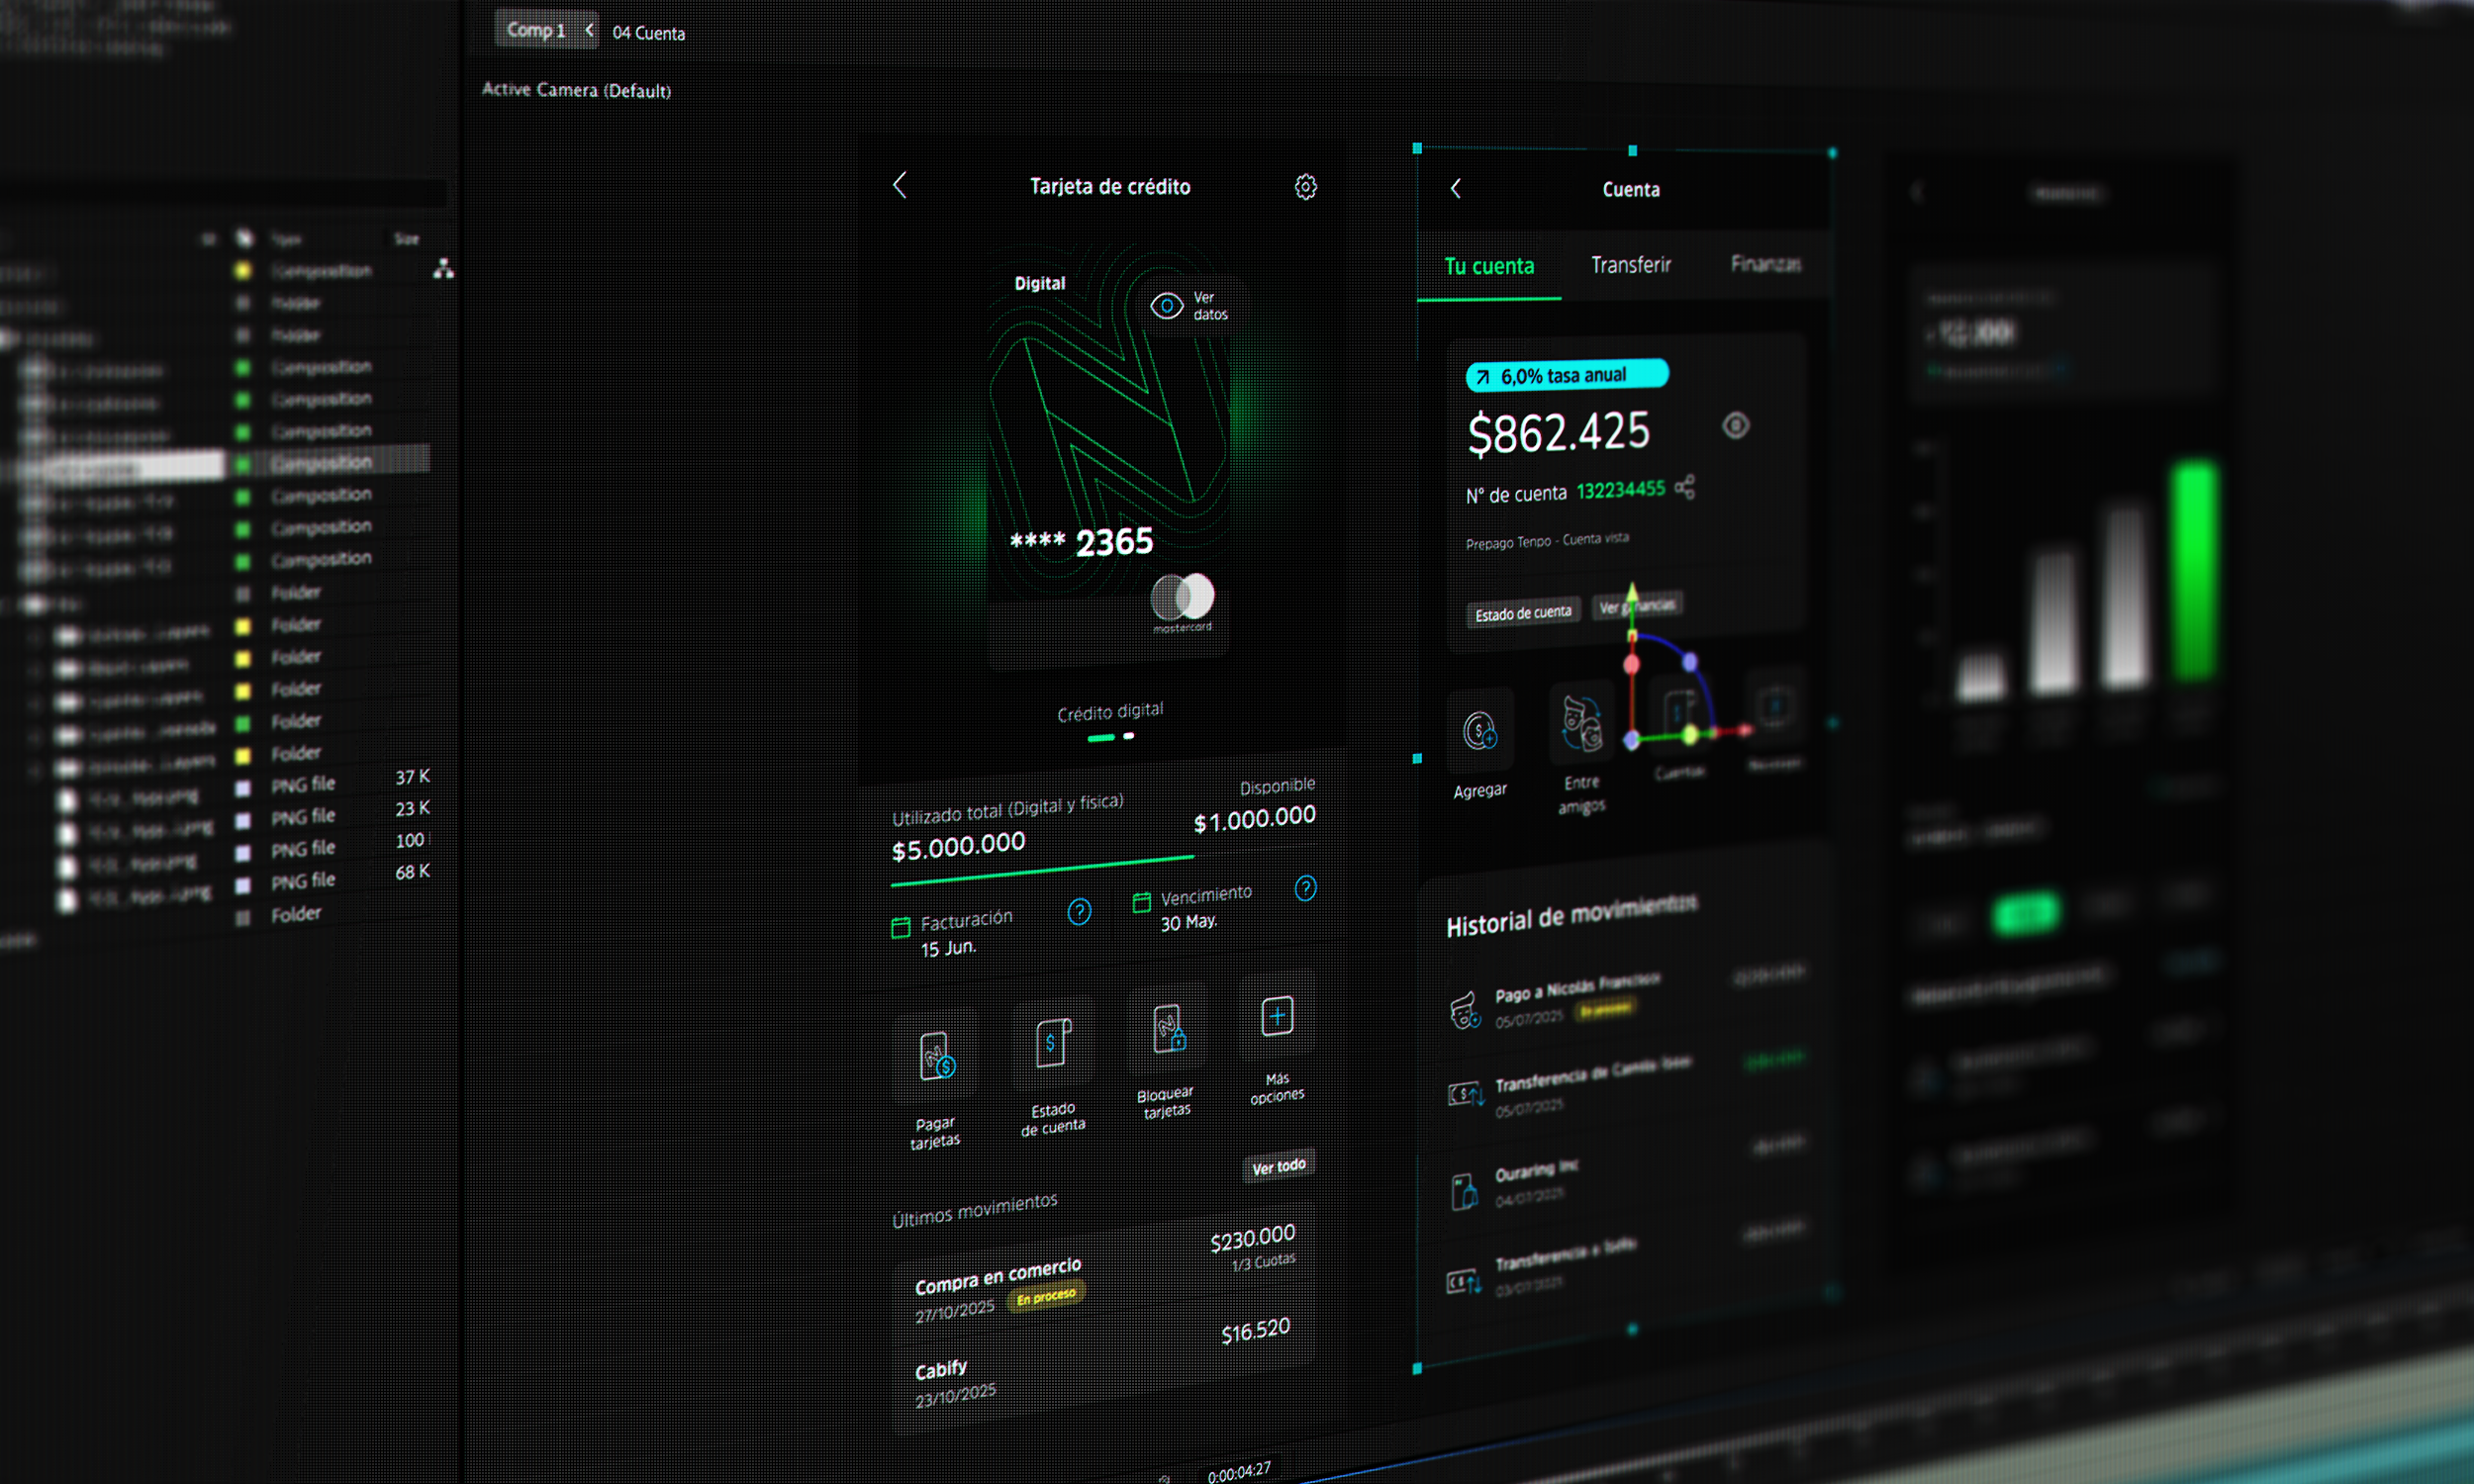Tap the Pagar tarjetas icon
This screenshot has width=2474, height=1484.
pyautogui.click(x=937, y=1056)
